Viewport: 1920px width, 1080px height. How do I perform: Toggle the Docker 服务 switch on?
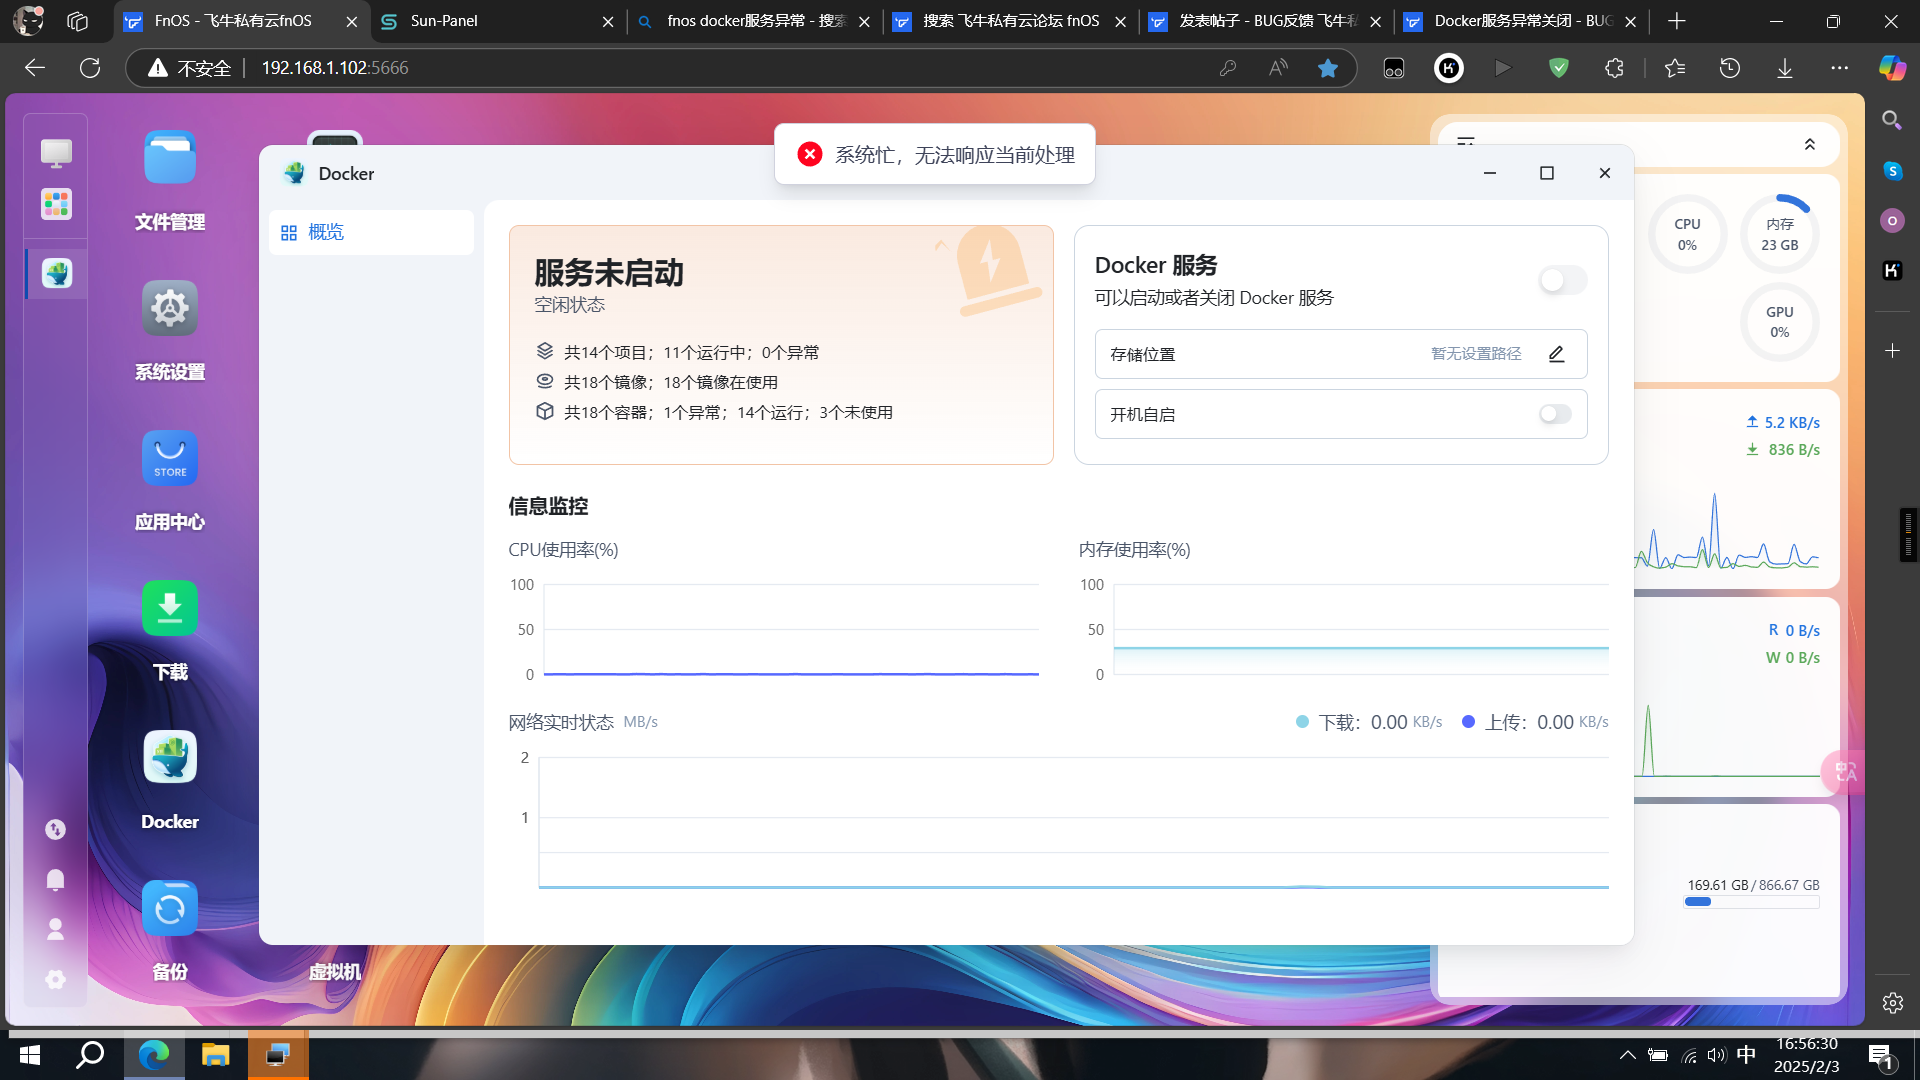1563,280
